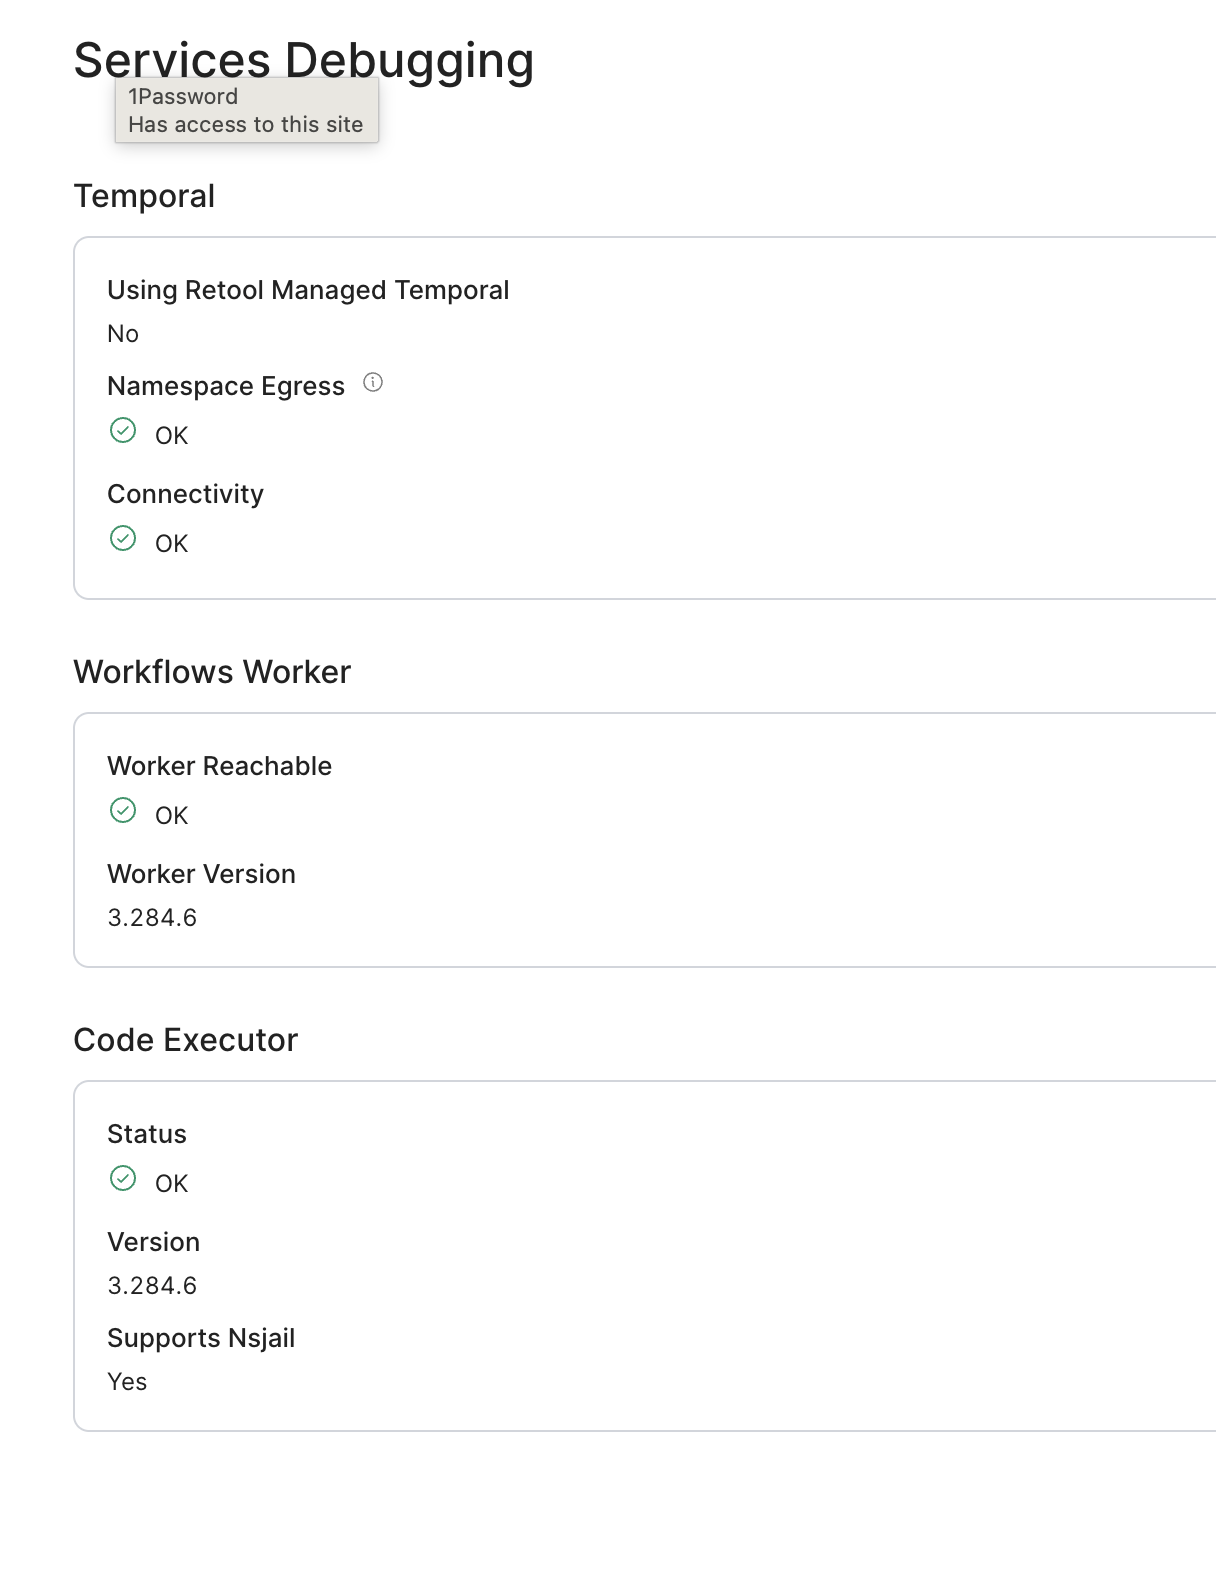This screenshot has width=1216, height=1590.
Task: Click the "Yes" value under Supports Nsjail
Action: tap(127, 1382)
